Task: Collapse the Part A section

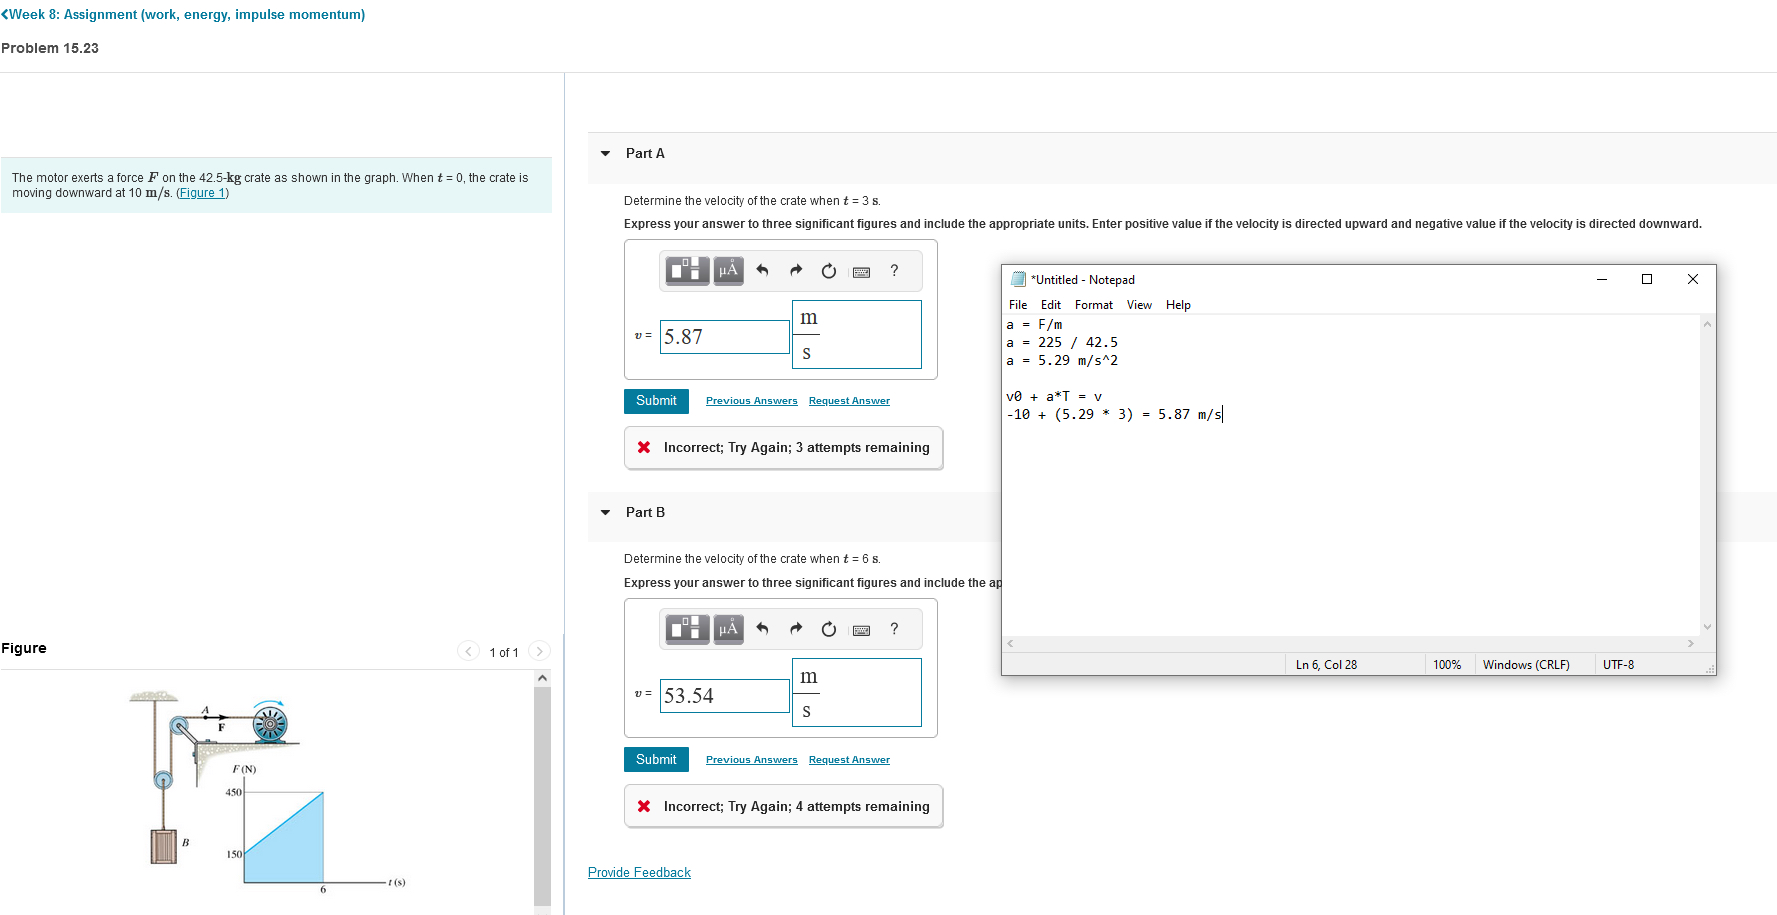Action: pyautogui.click(x=605, y=154)
